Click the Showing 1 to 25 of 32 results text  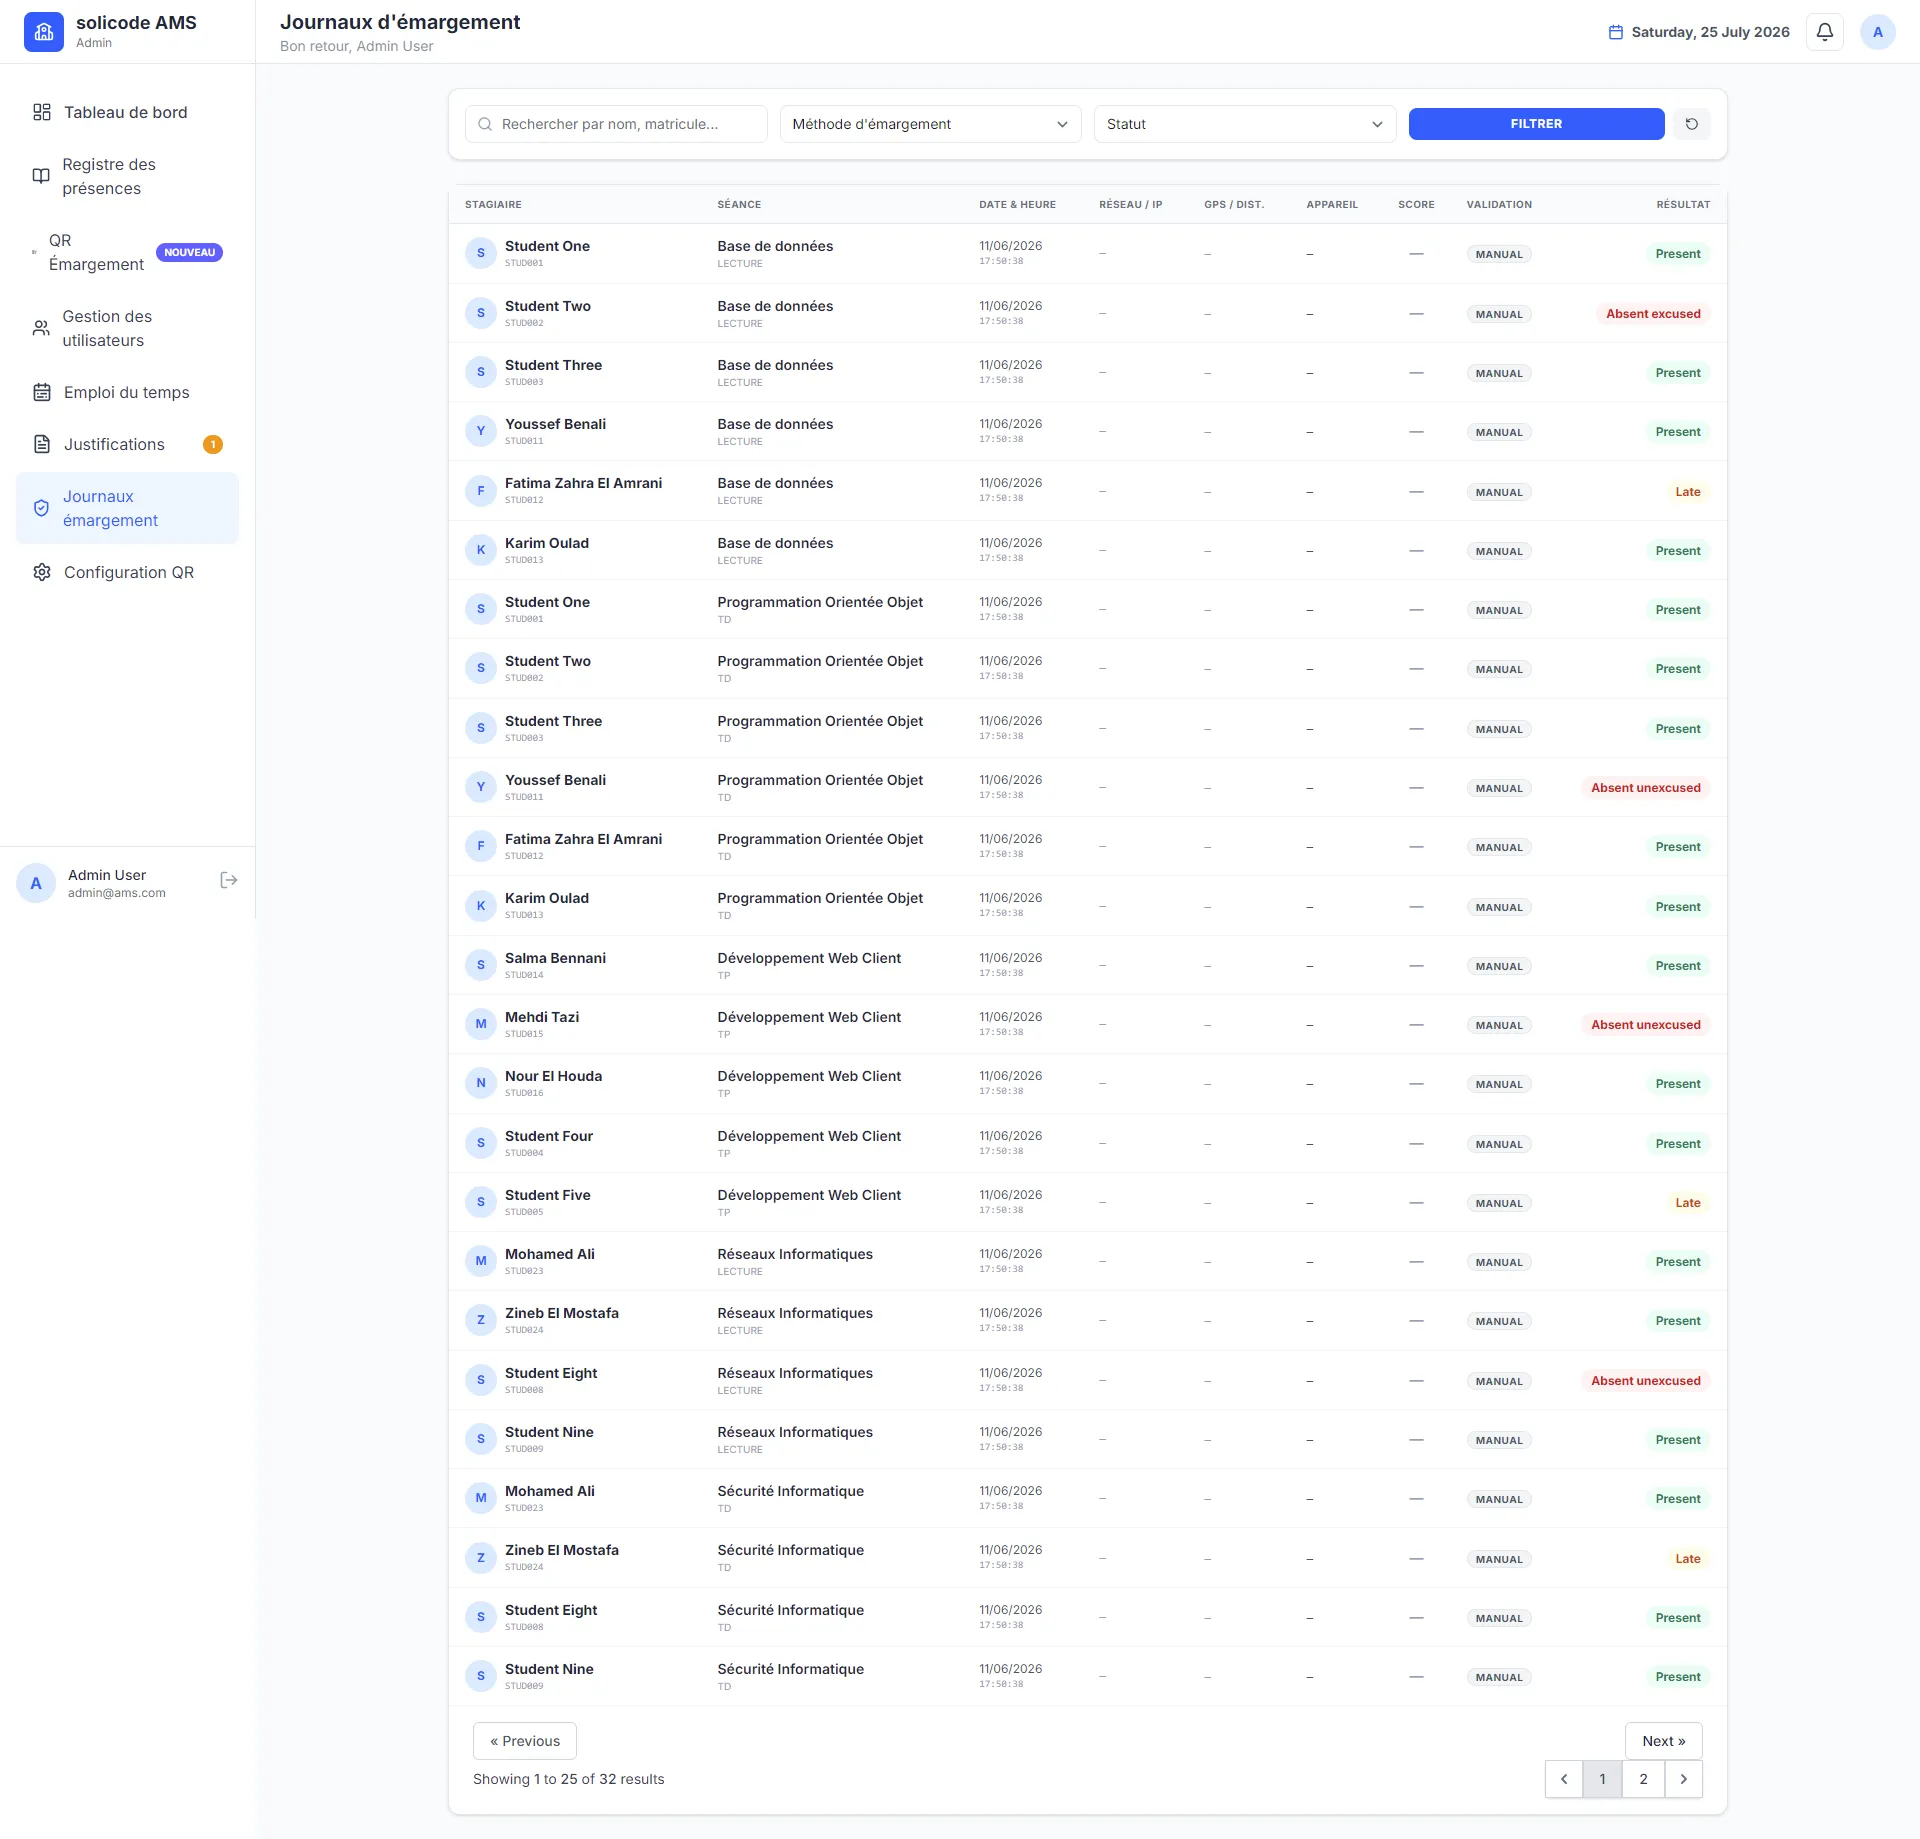click(x=568, y=1779)
